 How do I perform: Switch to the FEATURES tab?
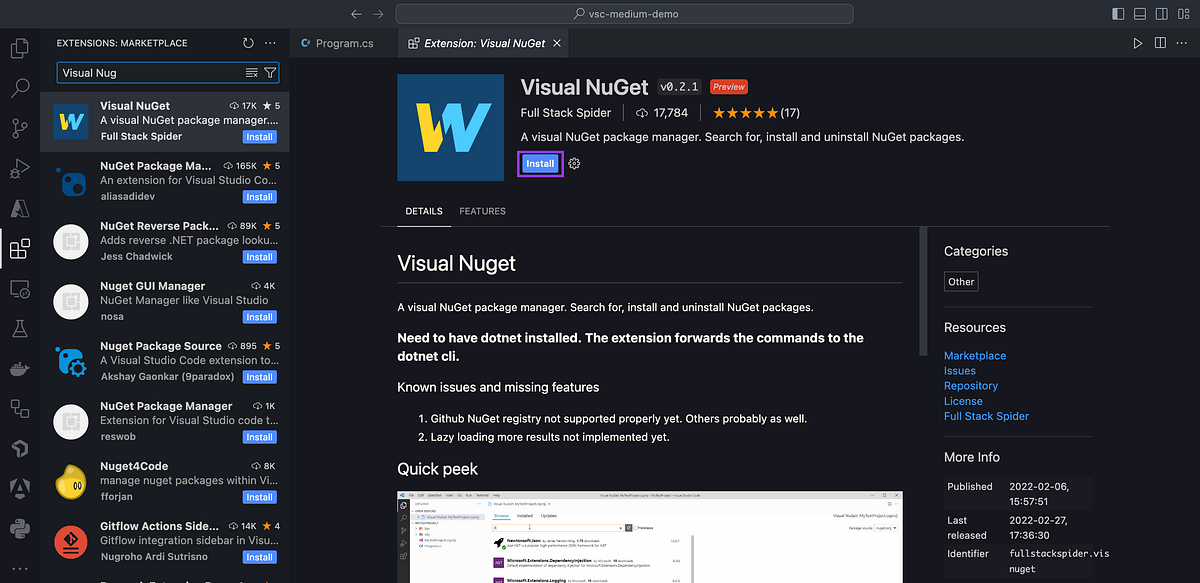tap(482, 211)
